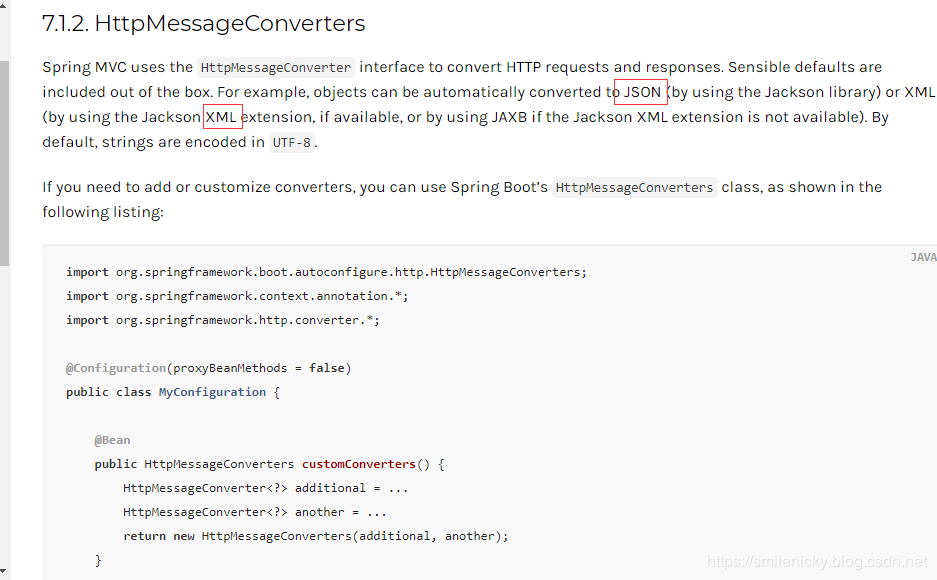The width and height of the screenshot is (937, 580).
Task: Click the return new HttpMessageConverters statement
Action: coord(315,536)
